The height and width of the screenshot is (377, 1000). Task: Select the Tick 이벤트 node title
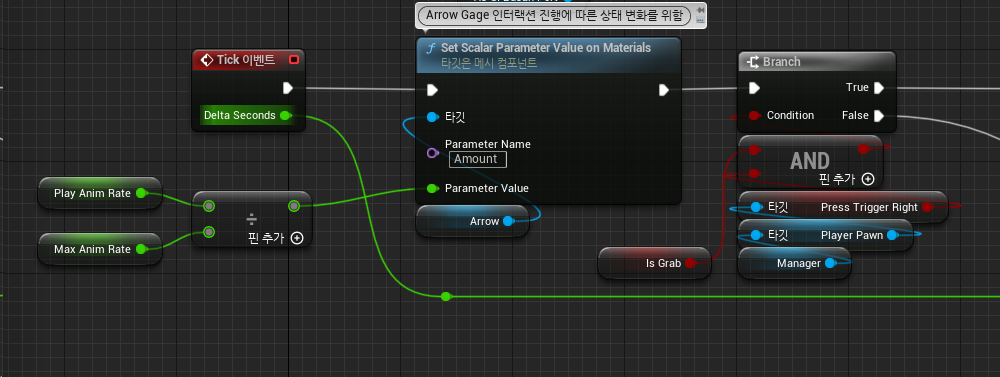point(246,60)
